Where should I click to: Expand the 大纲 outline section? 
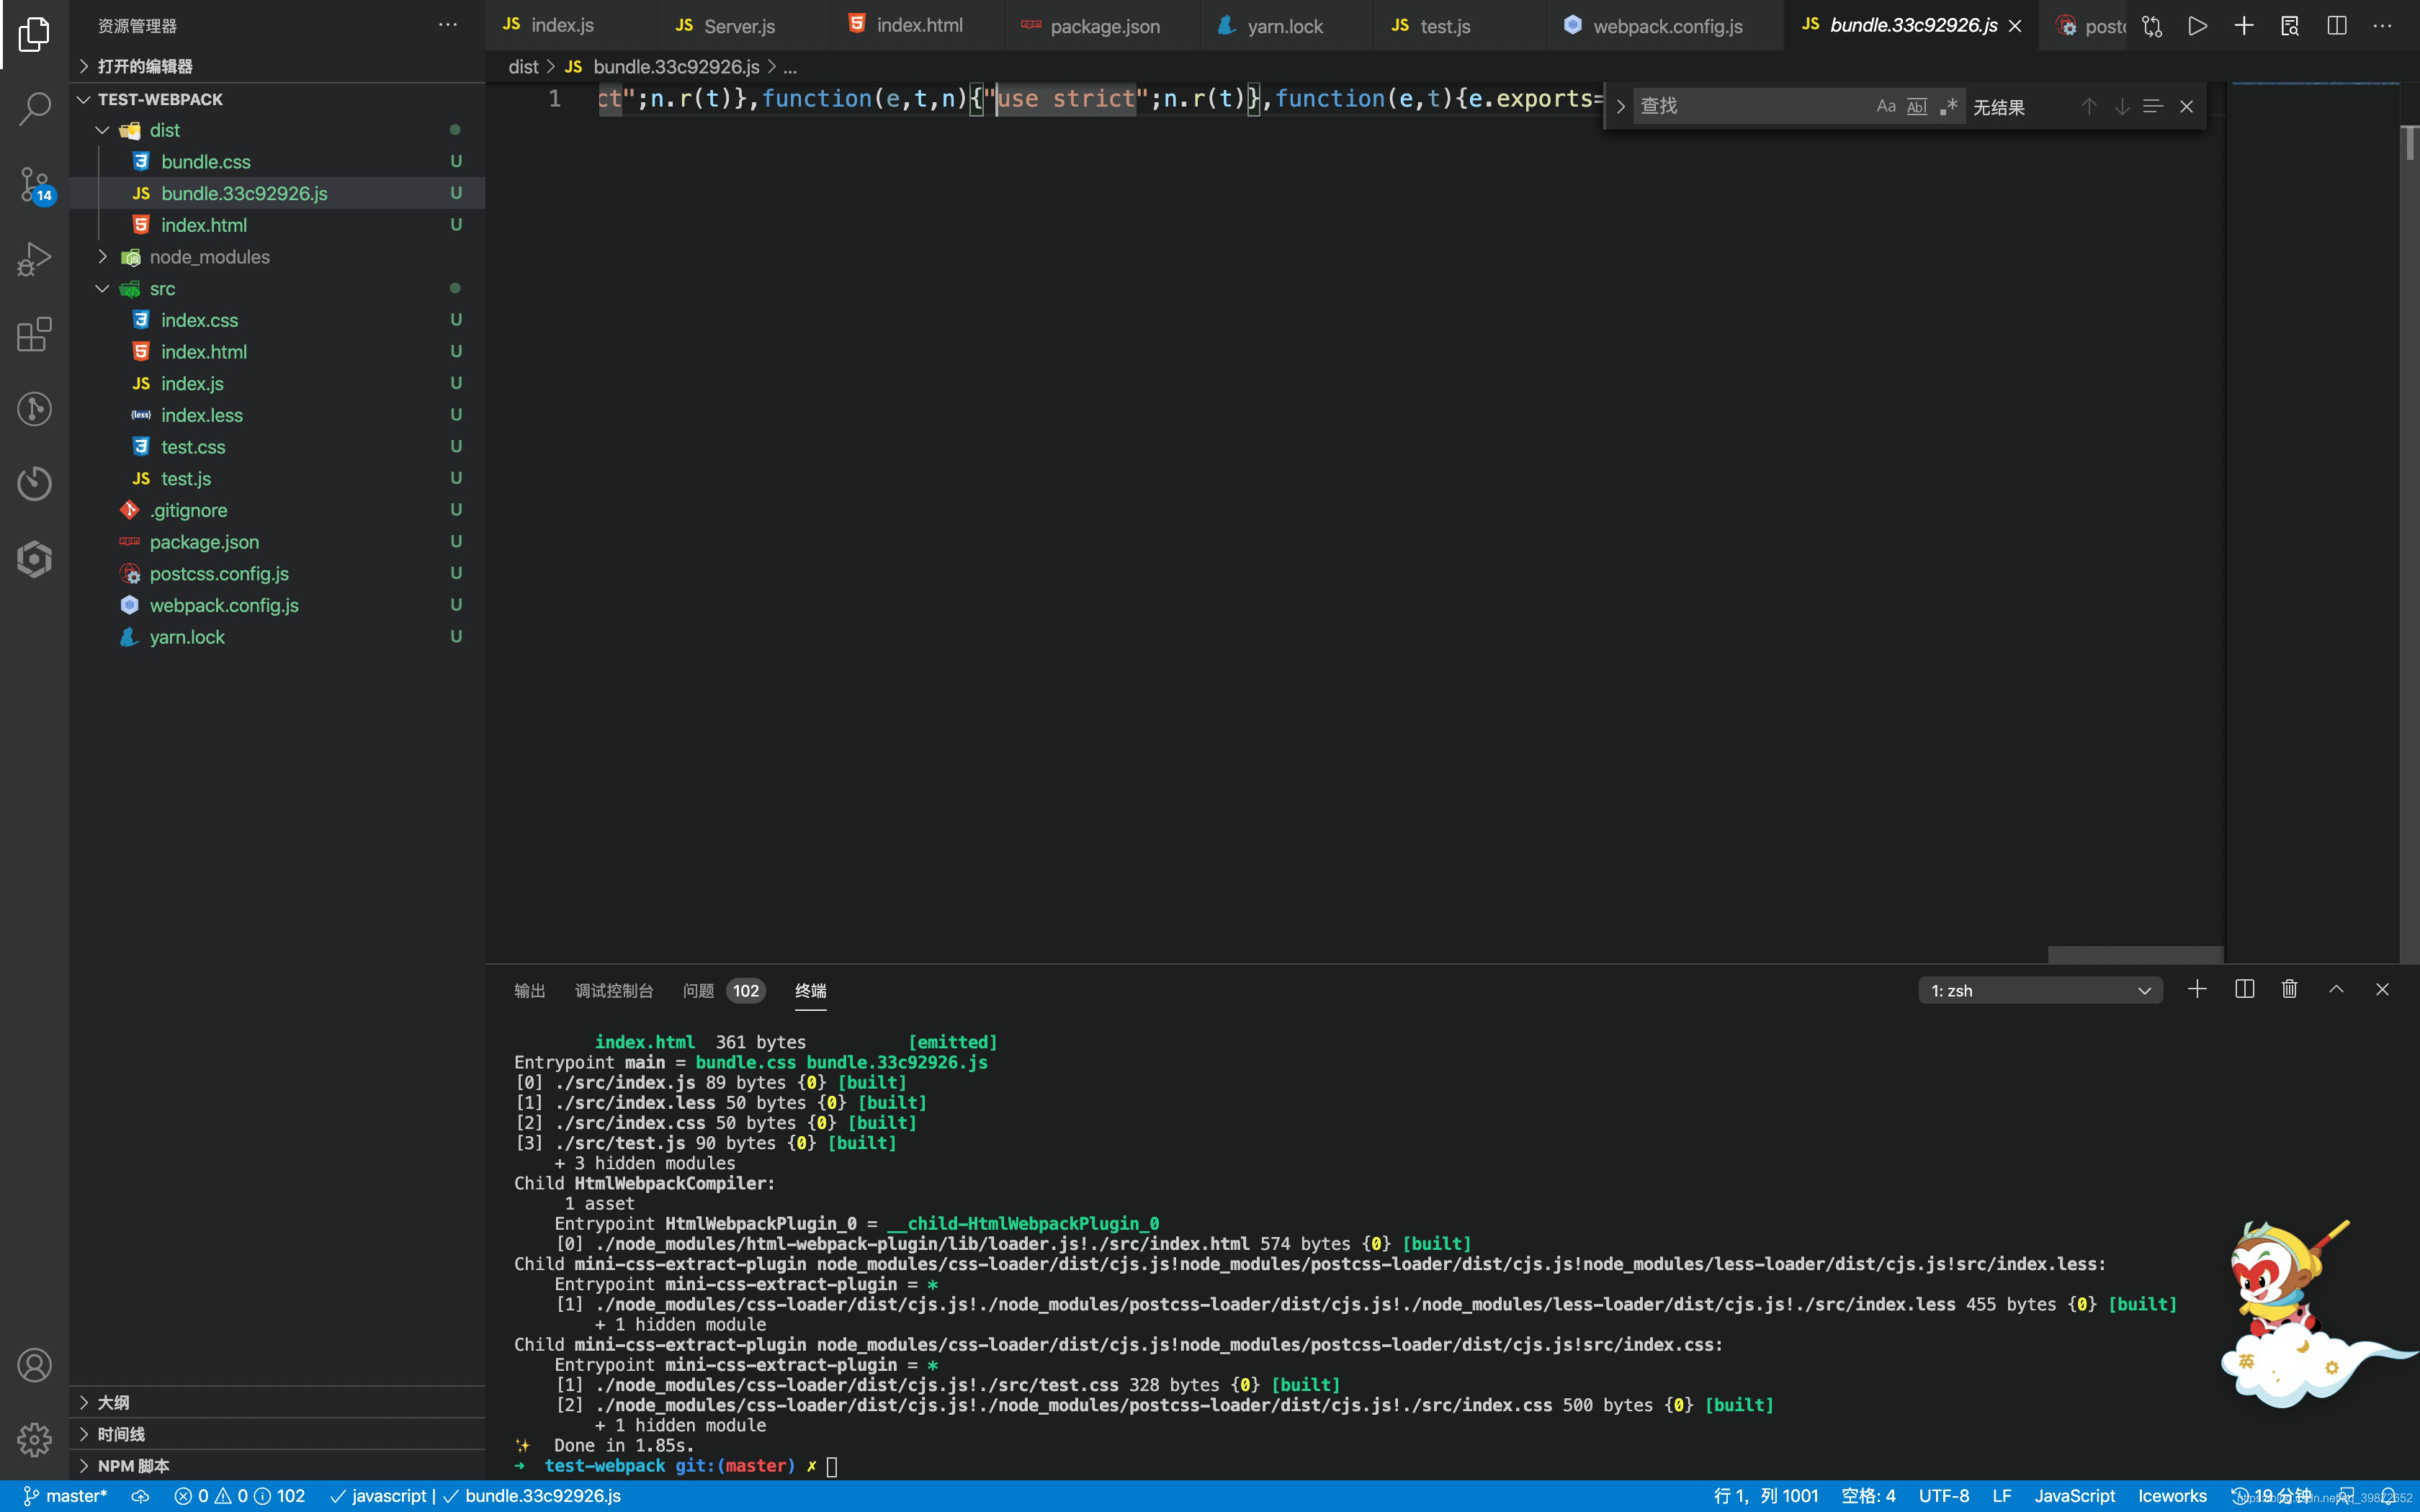277,1402
